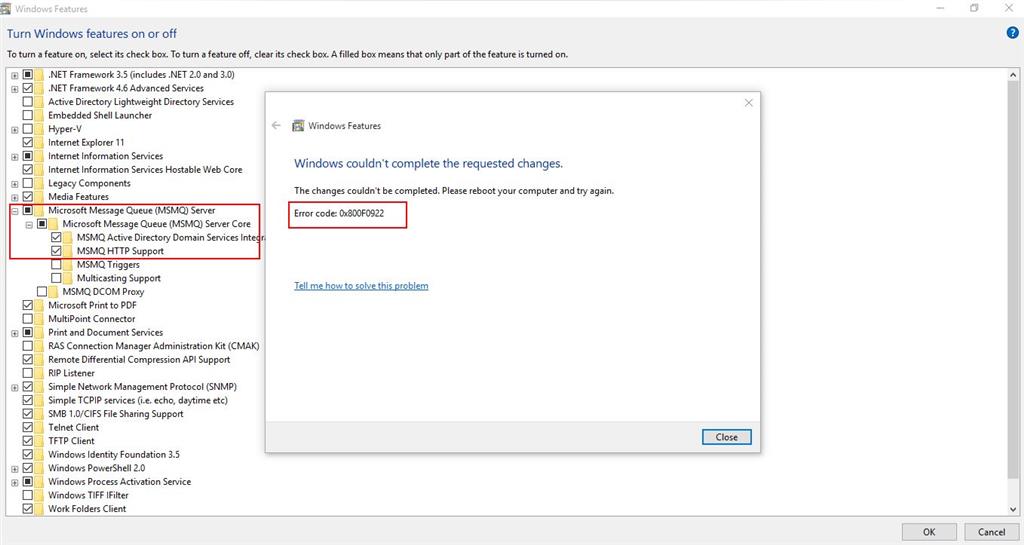The image size is (1024, 545).
Task: Click the OK button
Action: coord(929,531)
